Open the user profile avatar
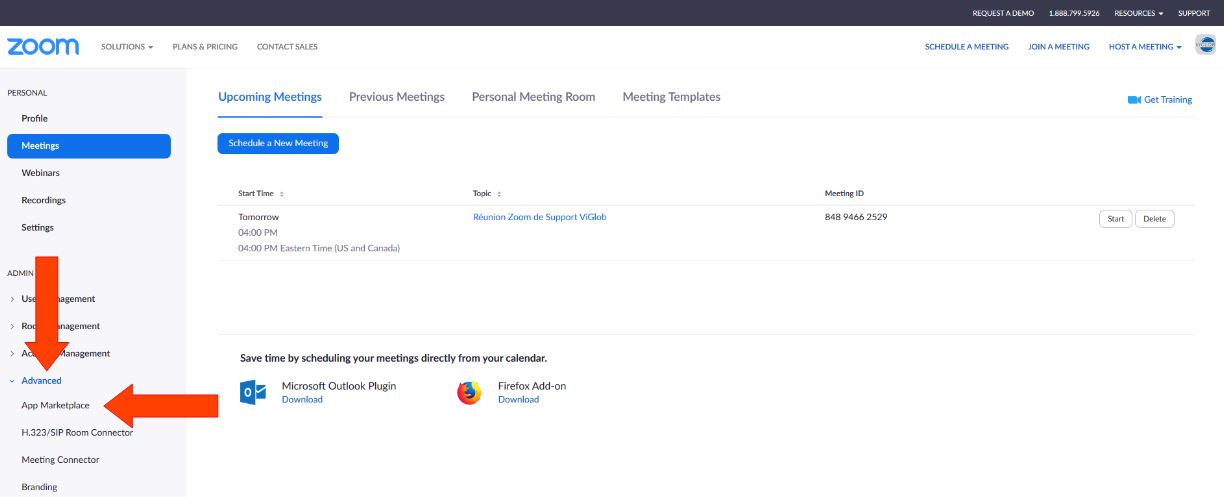The height and width of the screenshot is (497, 1224). [1205, 45]
